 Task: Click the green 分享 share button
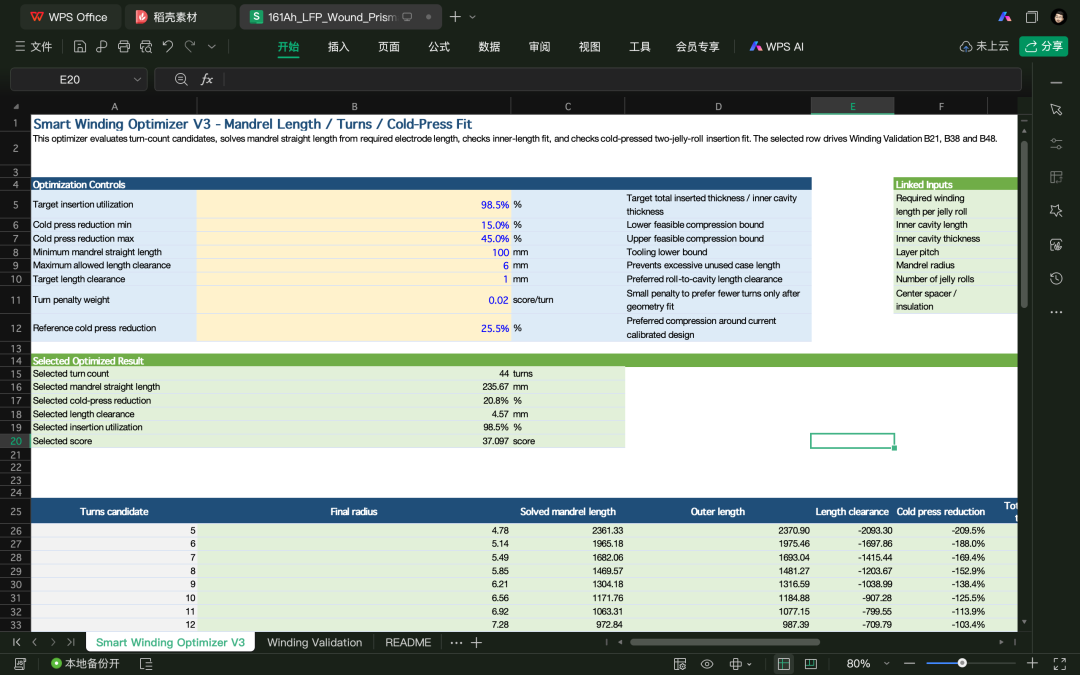(x=1043, y=46)
